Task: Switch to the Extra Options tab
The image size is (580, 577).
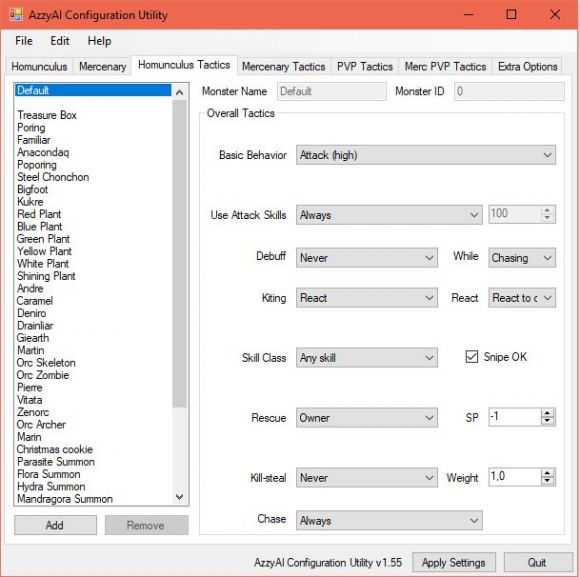Action: (x=527, y=67)
